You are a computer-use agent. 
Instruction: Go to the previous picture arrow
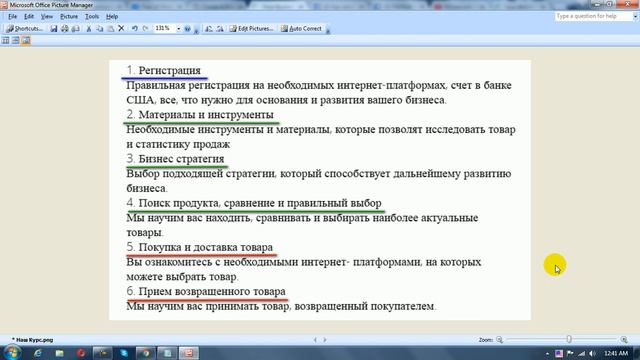point(315,340)
